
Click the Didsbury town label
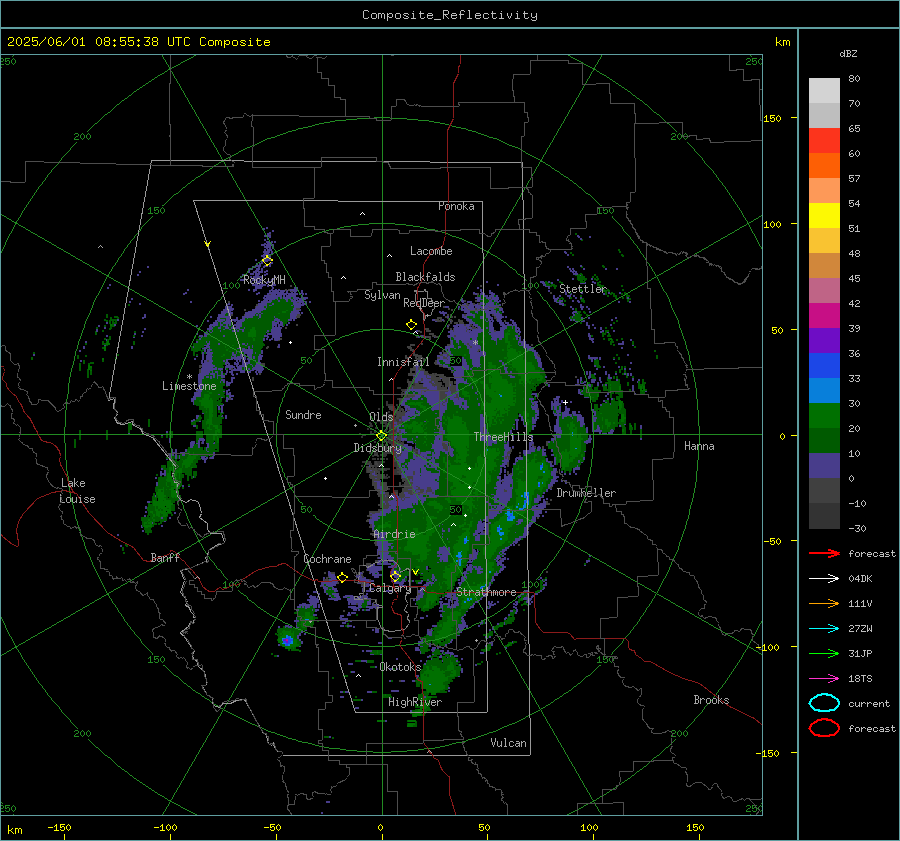(x=377, y=448)
